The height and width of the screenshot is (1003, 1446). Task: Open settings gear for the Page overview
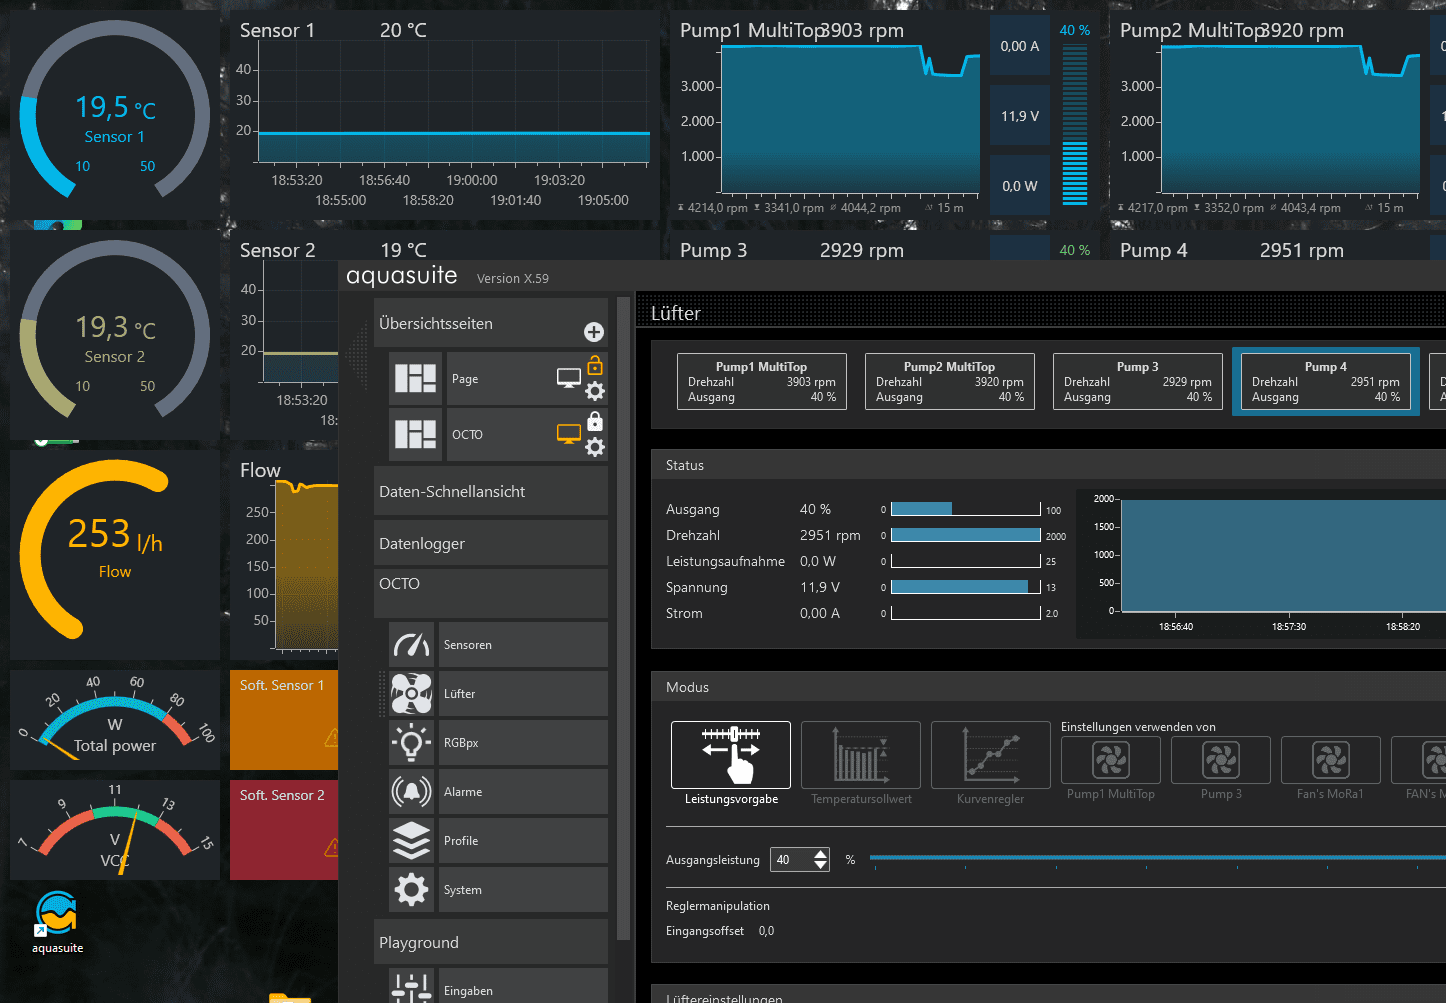[595, 391]
